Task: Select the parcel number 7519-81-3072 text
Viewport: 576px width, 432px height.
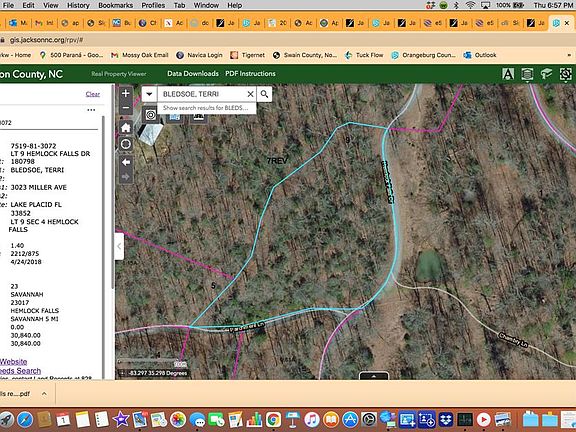Action: click(x=33, y=146)
